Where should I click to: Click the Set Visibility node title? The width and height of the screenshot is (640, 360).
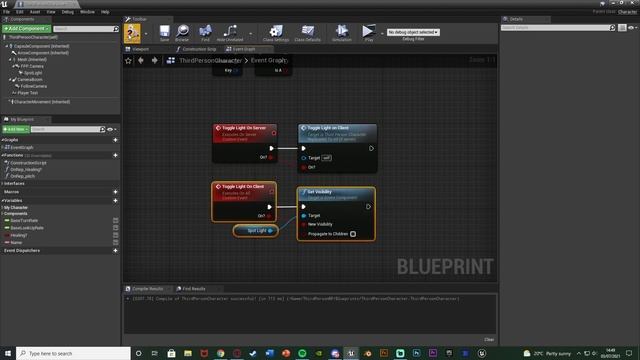click(x=319, y=192)
